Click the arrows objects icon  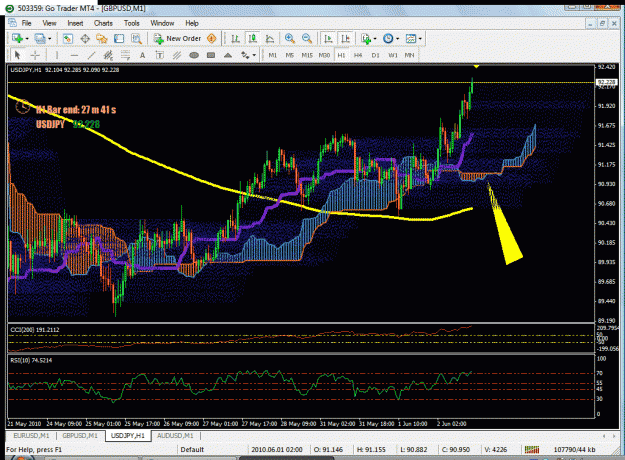pyautogui.click(x=245, y=55)
